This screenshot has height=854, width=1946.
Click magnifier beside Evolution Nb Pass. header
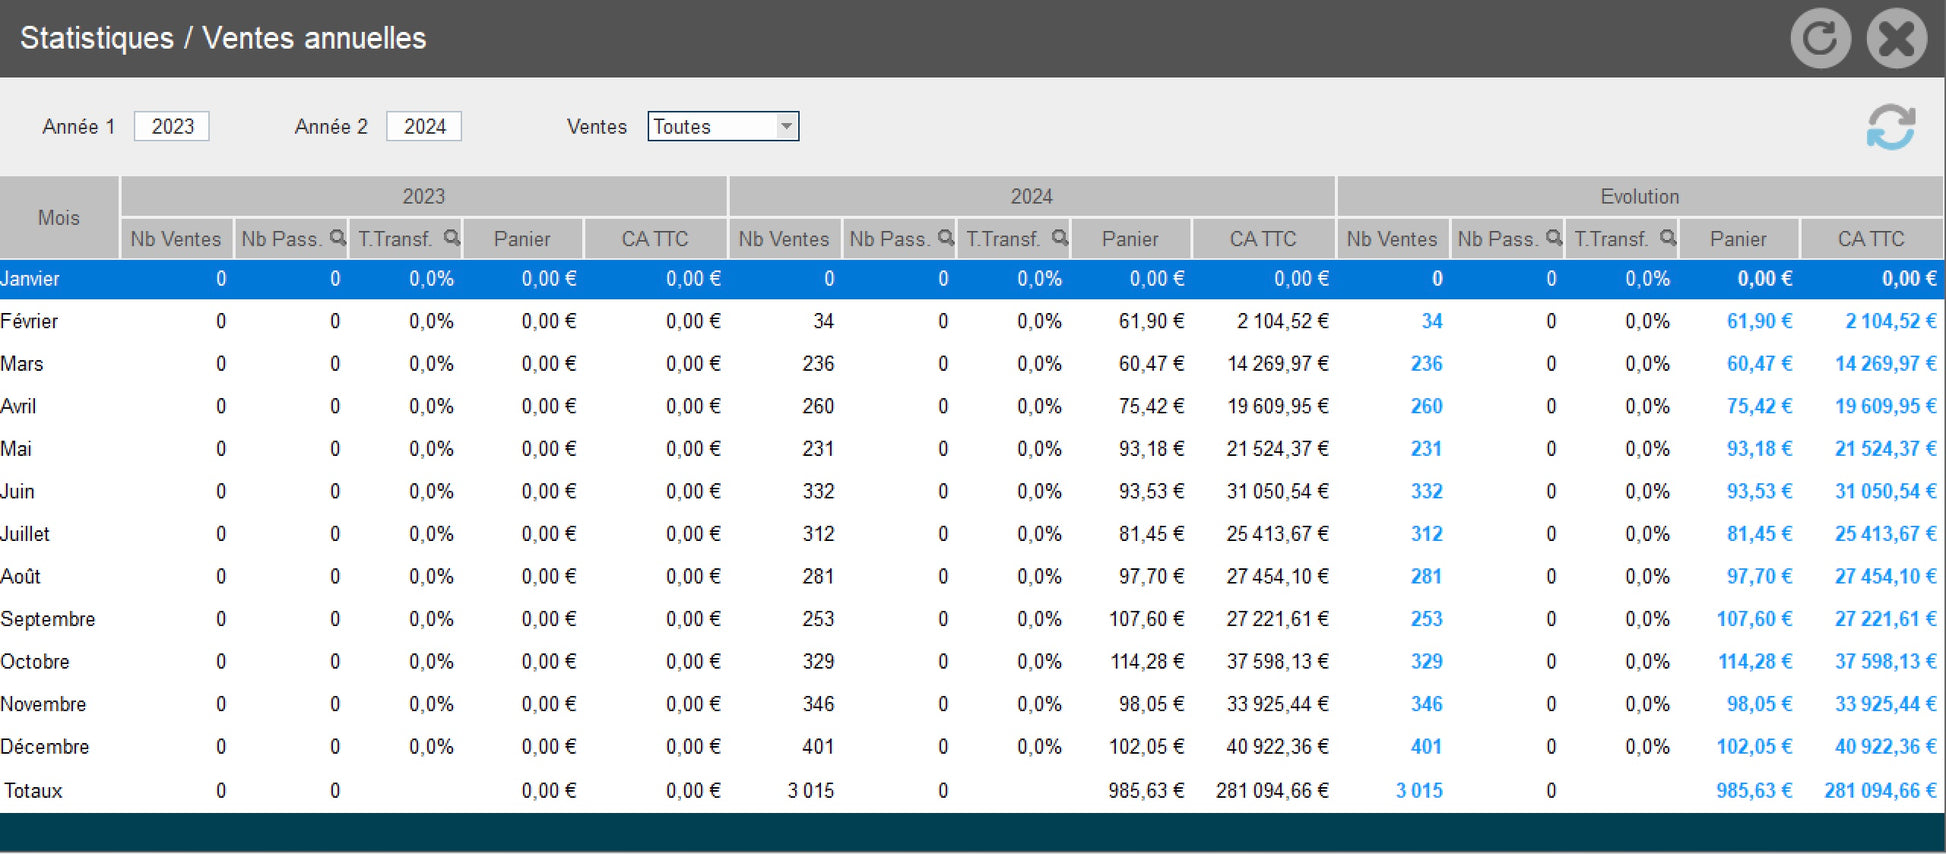pyautogui.click(x=1553, y=238)
